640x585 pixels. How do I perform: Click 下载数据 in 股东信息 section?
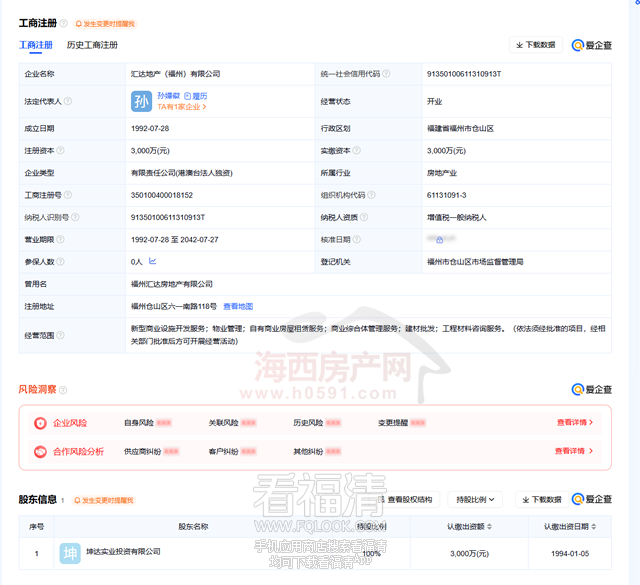coord(542,499)
